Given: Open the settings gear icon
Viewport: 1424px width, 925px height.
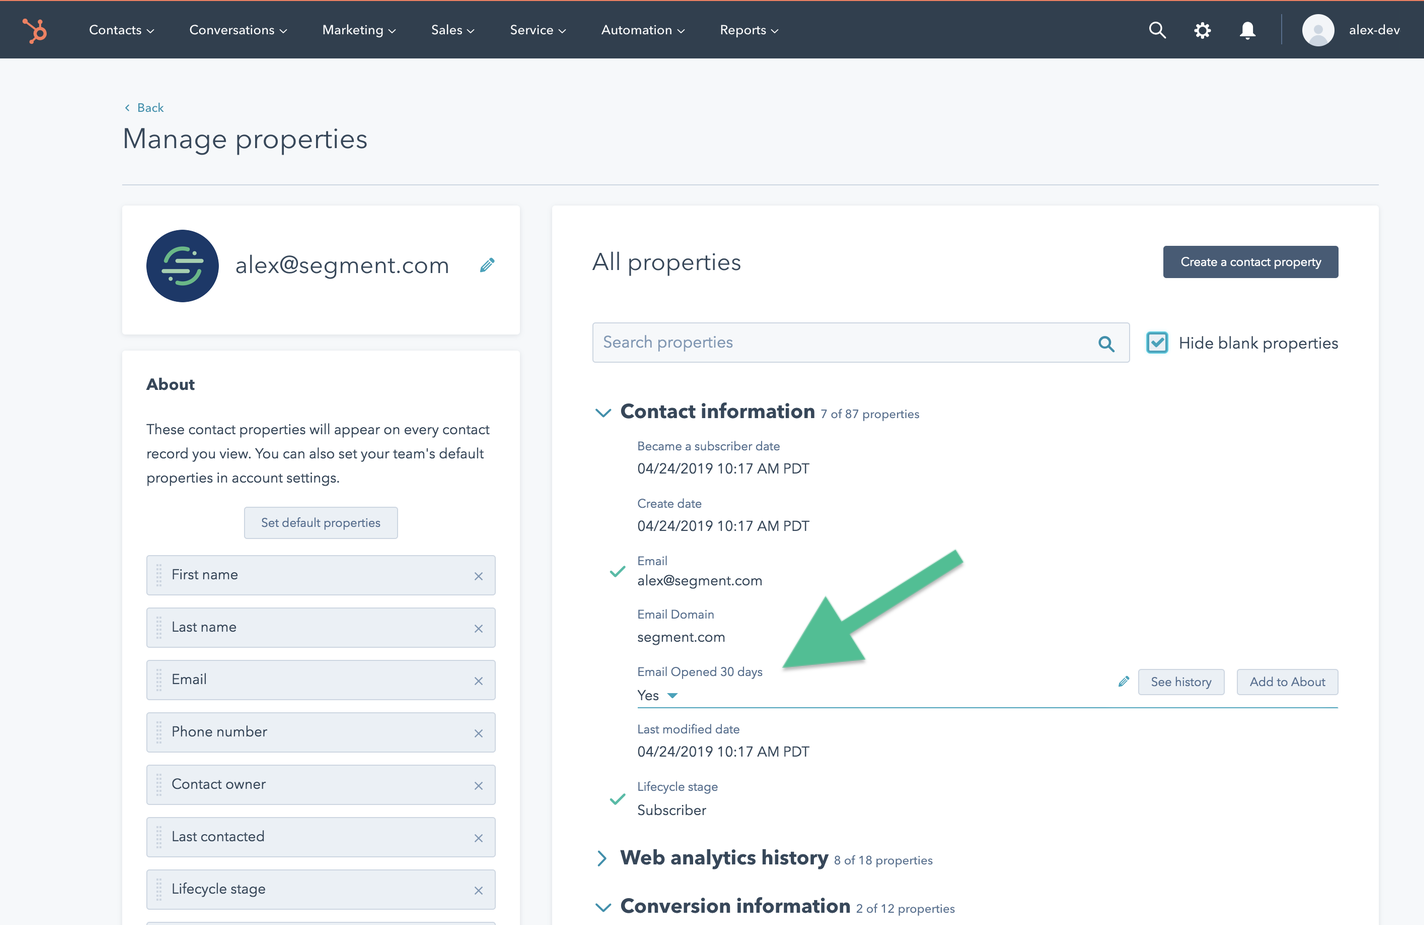Looking at the screenshot, I should point(1202,30).
